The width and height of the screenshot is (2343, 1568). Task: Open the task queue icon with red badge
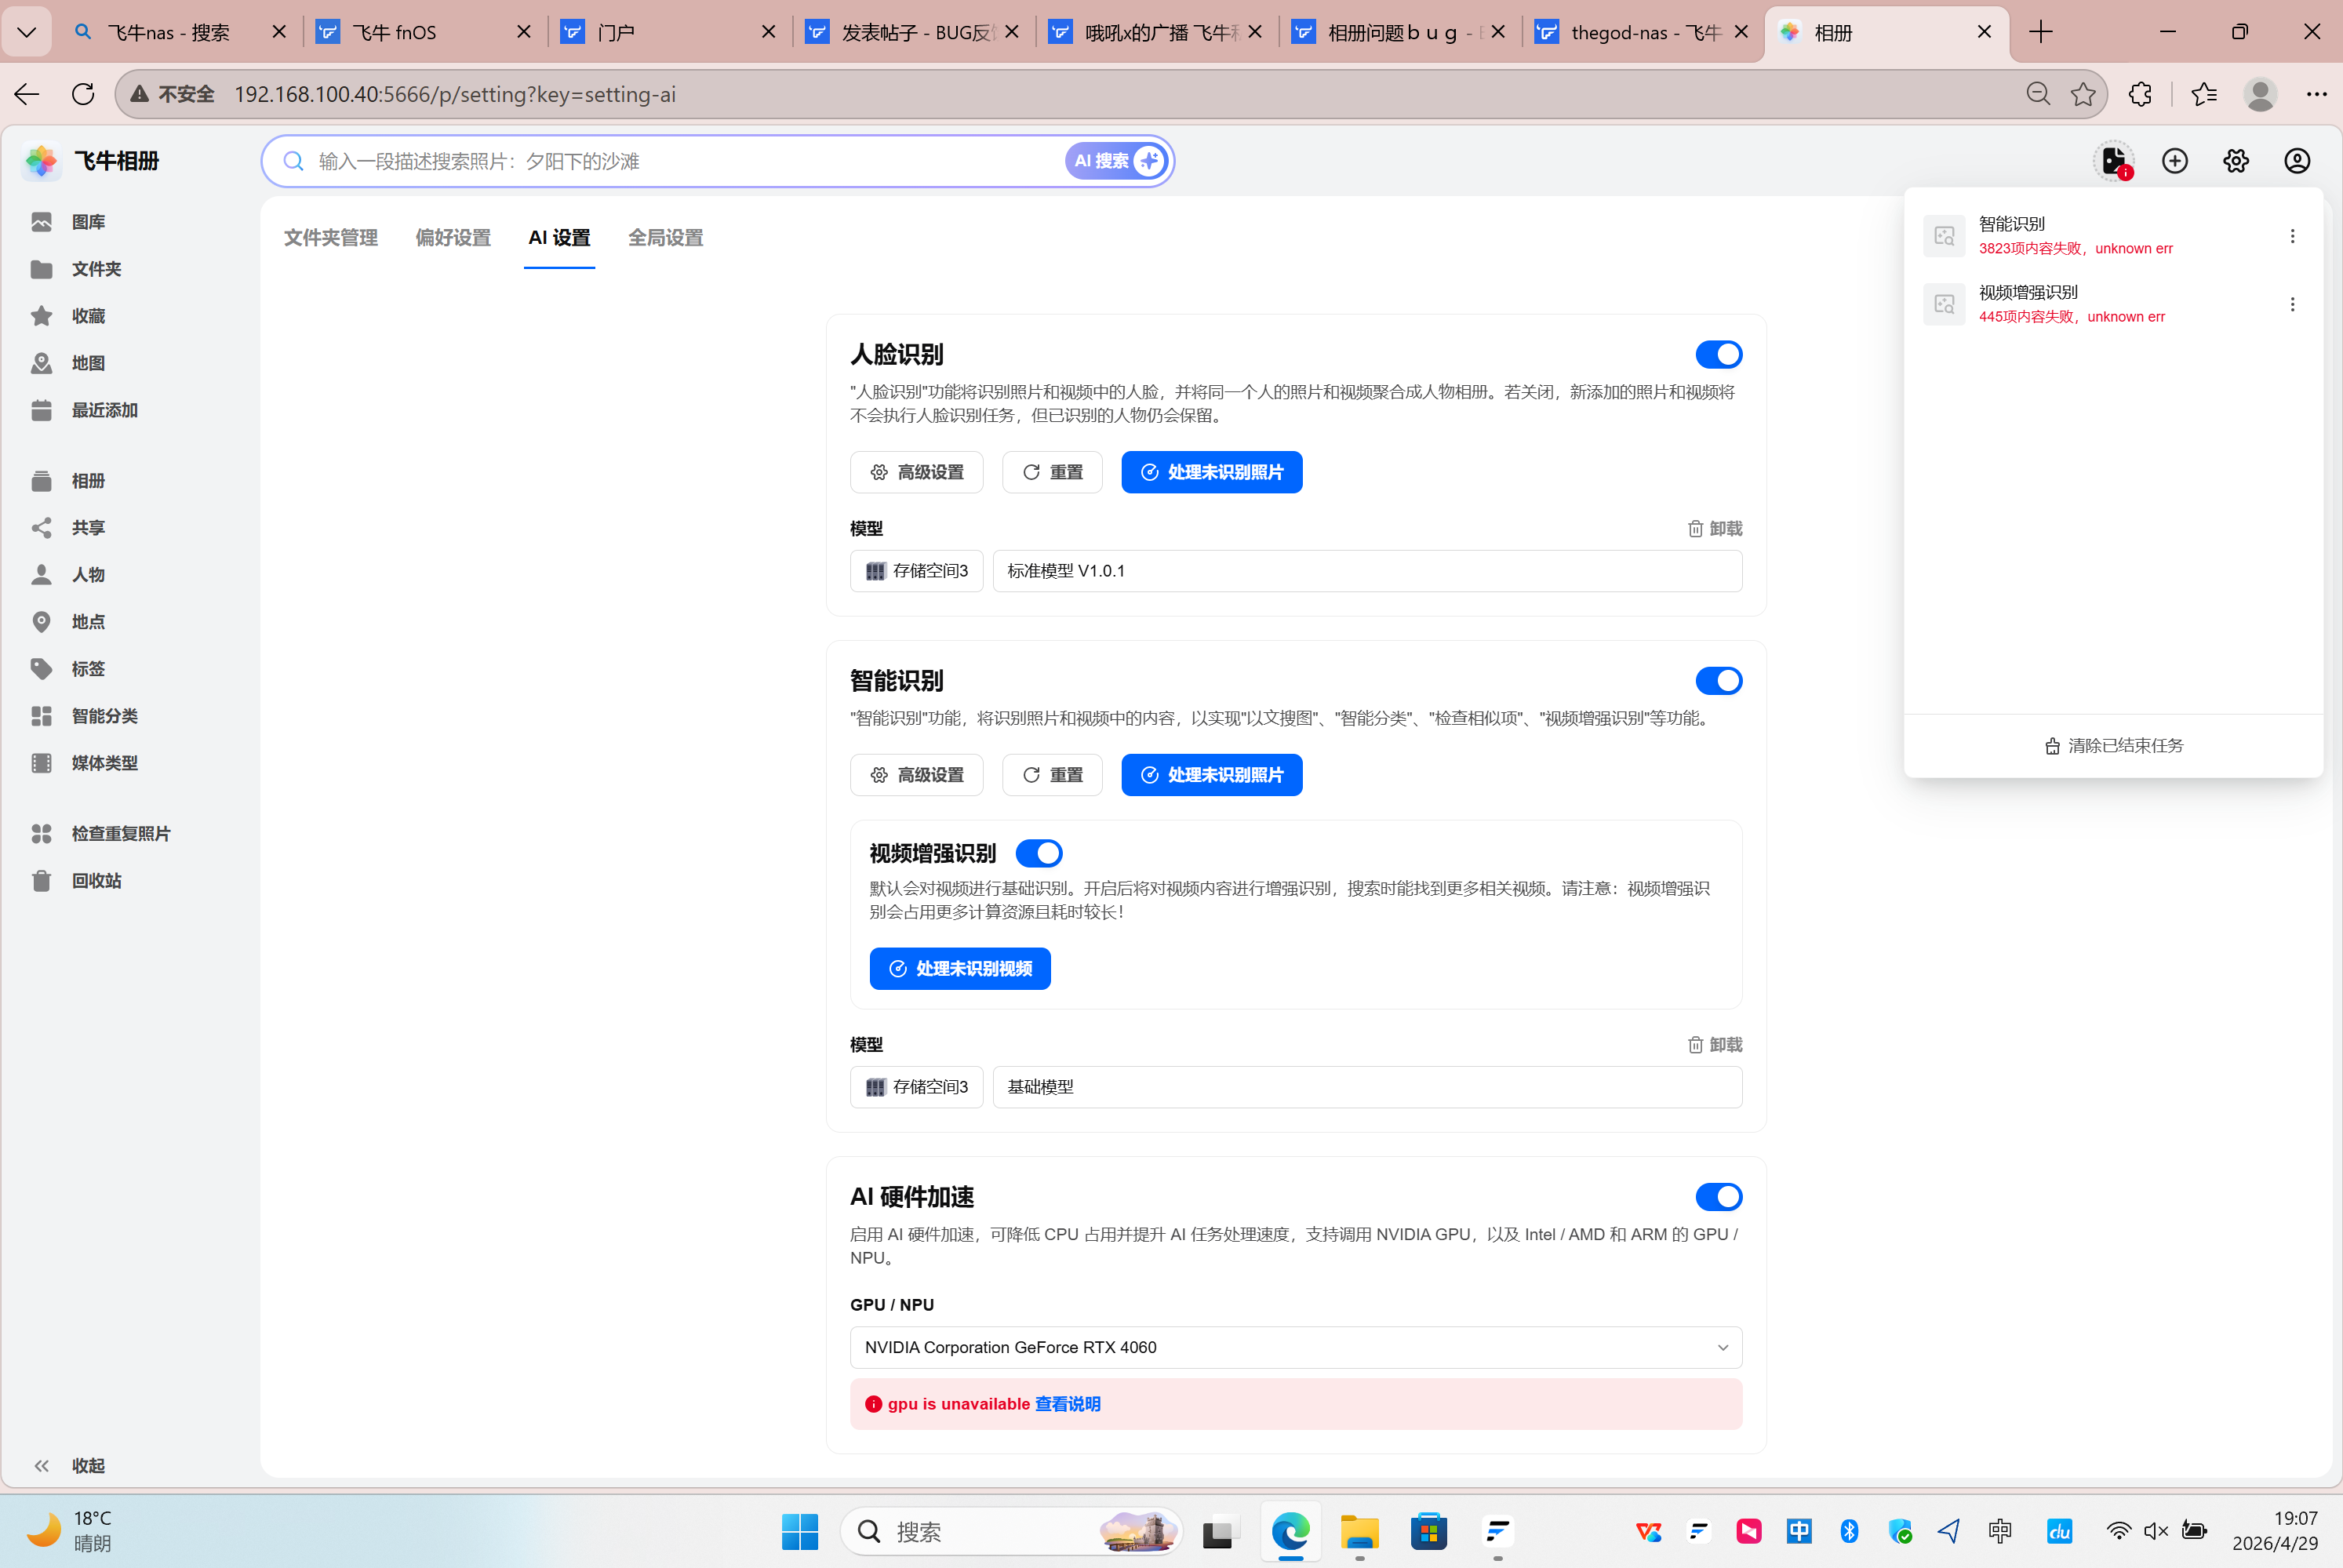(2113, 161)
